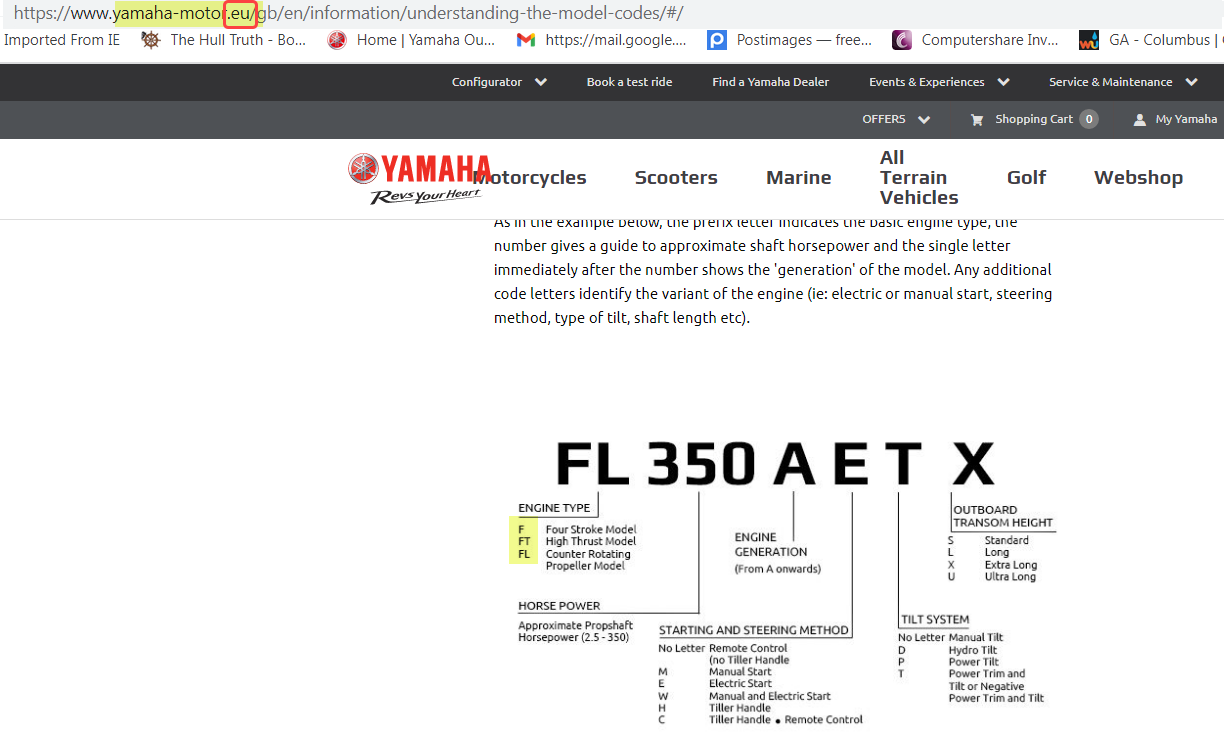The width and height of the screenshot is (1224, 737).
Task: Click the browser address bar URL
Action: (349, 14)
